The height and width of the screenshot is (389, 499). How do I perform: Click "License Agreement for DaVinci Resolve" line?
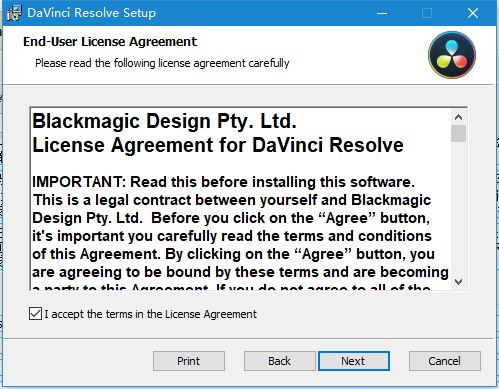(218, 145)
